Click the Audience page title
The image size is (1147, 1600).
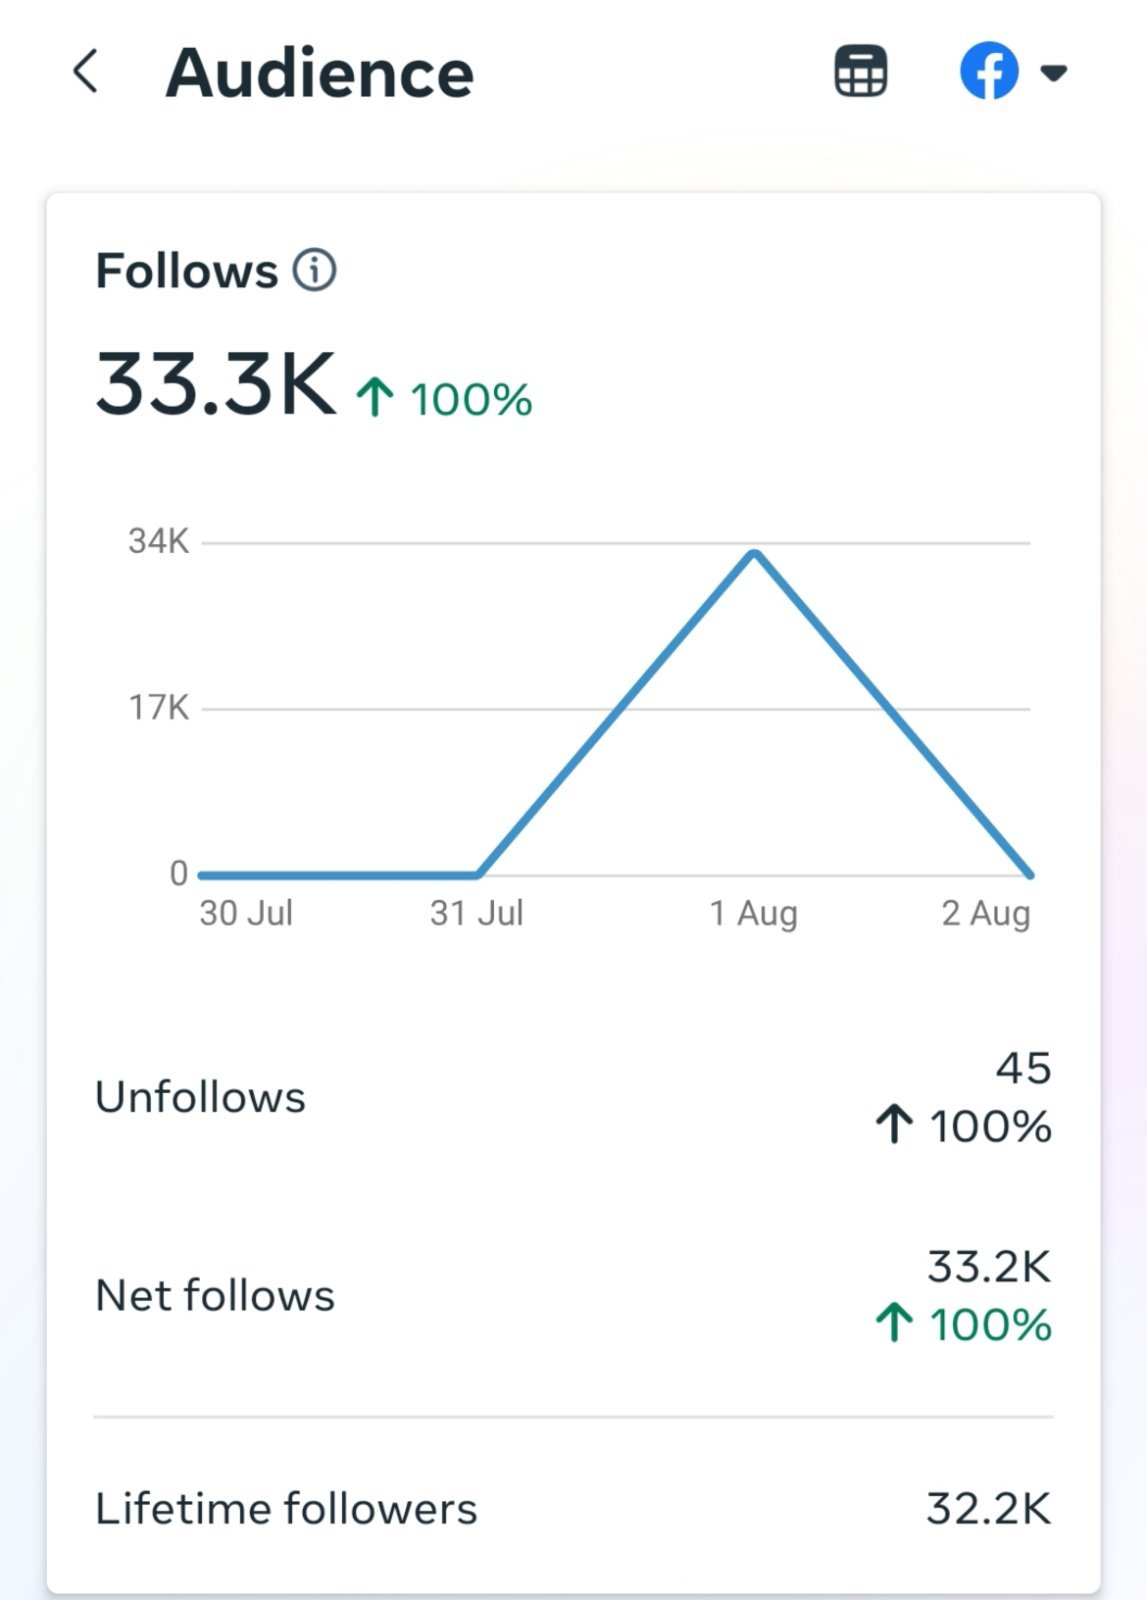click(320, 73)
